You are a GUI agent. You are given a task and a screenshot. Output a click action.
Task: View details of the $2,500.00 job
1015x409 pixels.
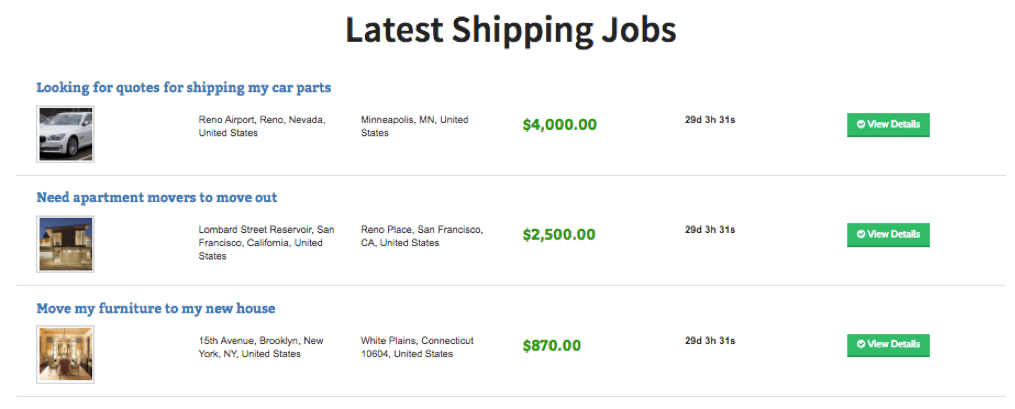[x=888, y=234]
